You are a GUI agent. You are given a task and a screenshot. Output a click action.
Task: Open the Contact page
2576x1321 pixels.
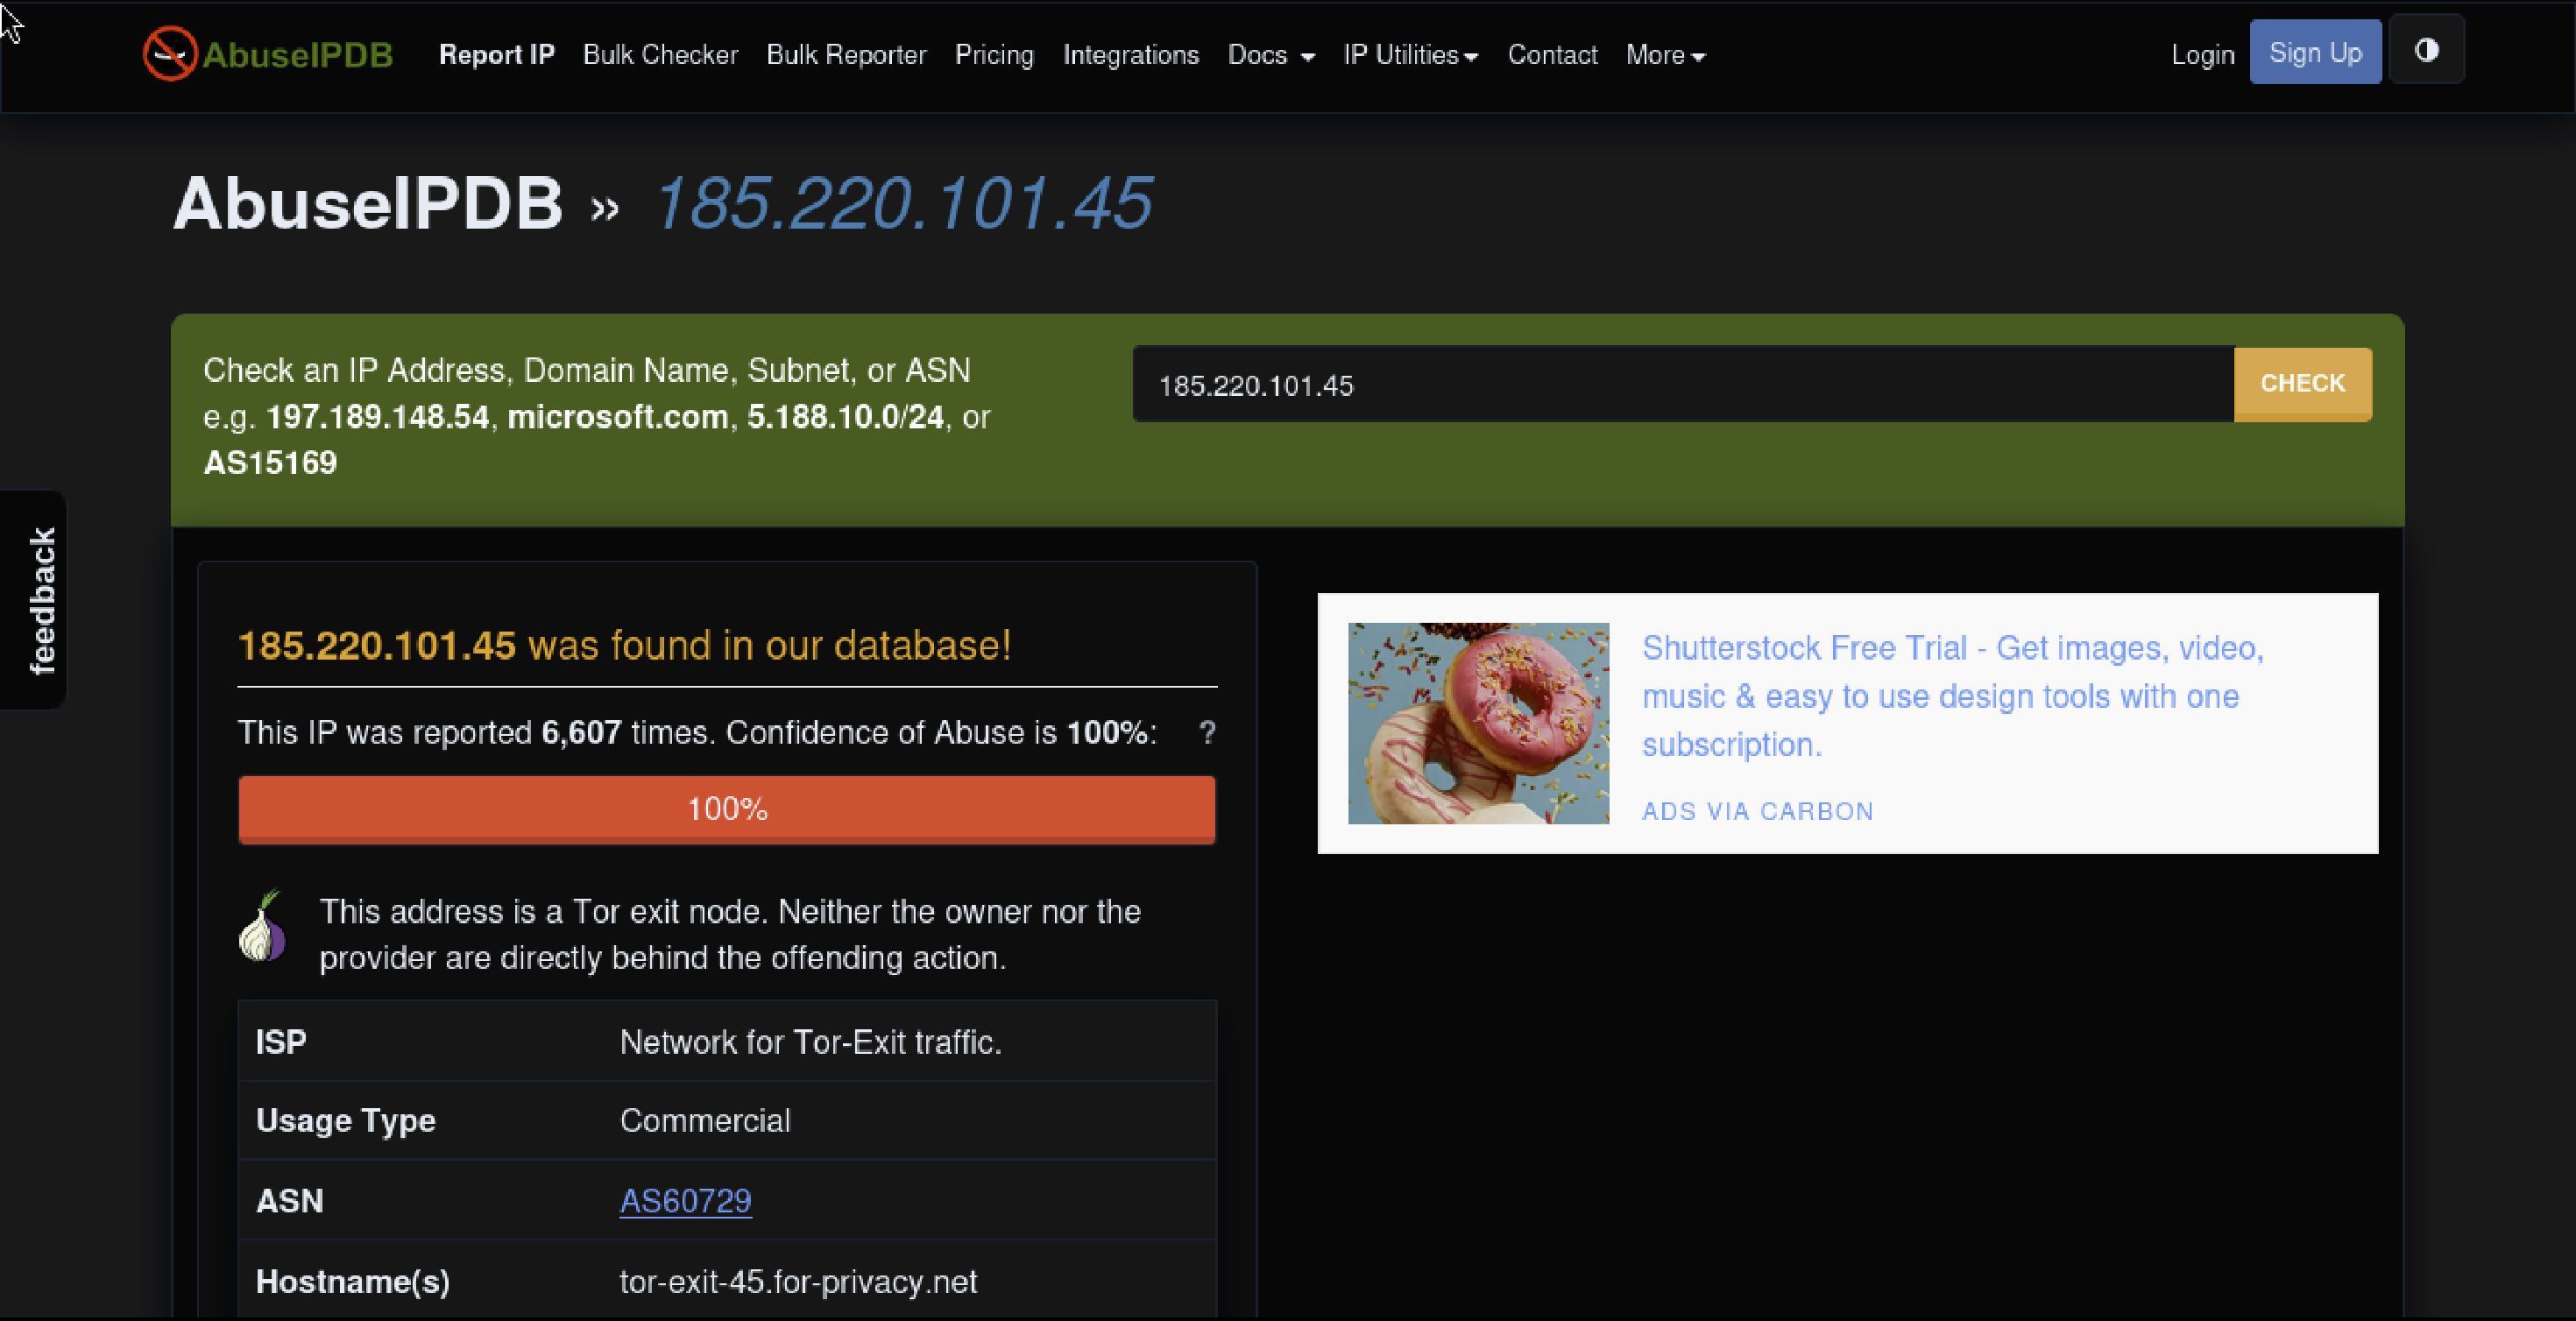point(1552,55)
